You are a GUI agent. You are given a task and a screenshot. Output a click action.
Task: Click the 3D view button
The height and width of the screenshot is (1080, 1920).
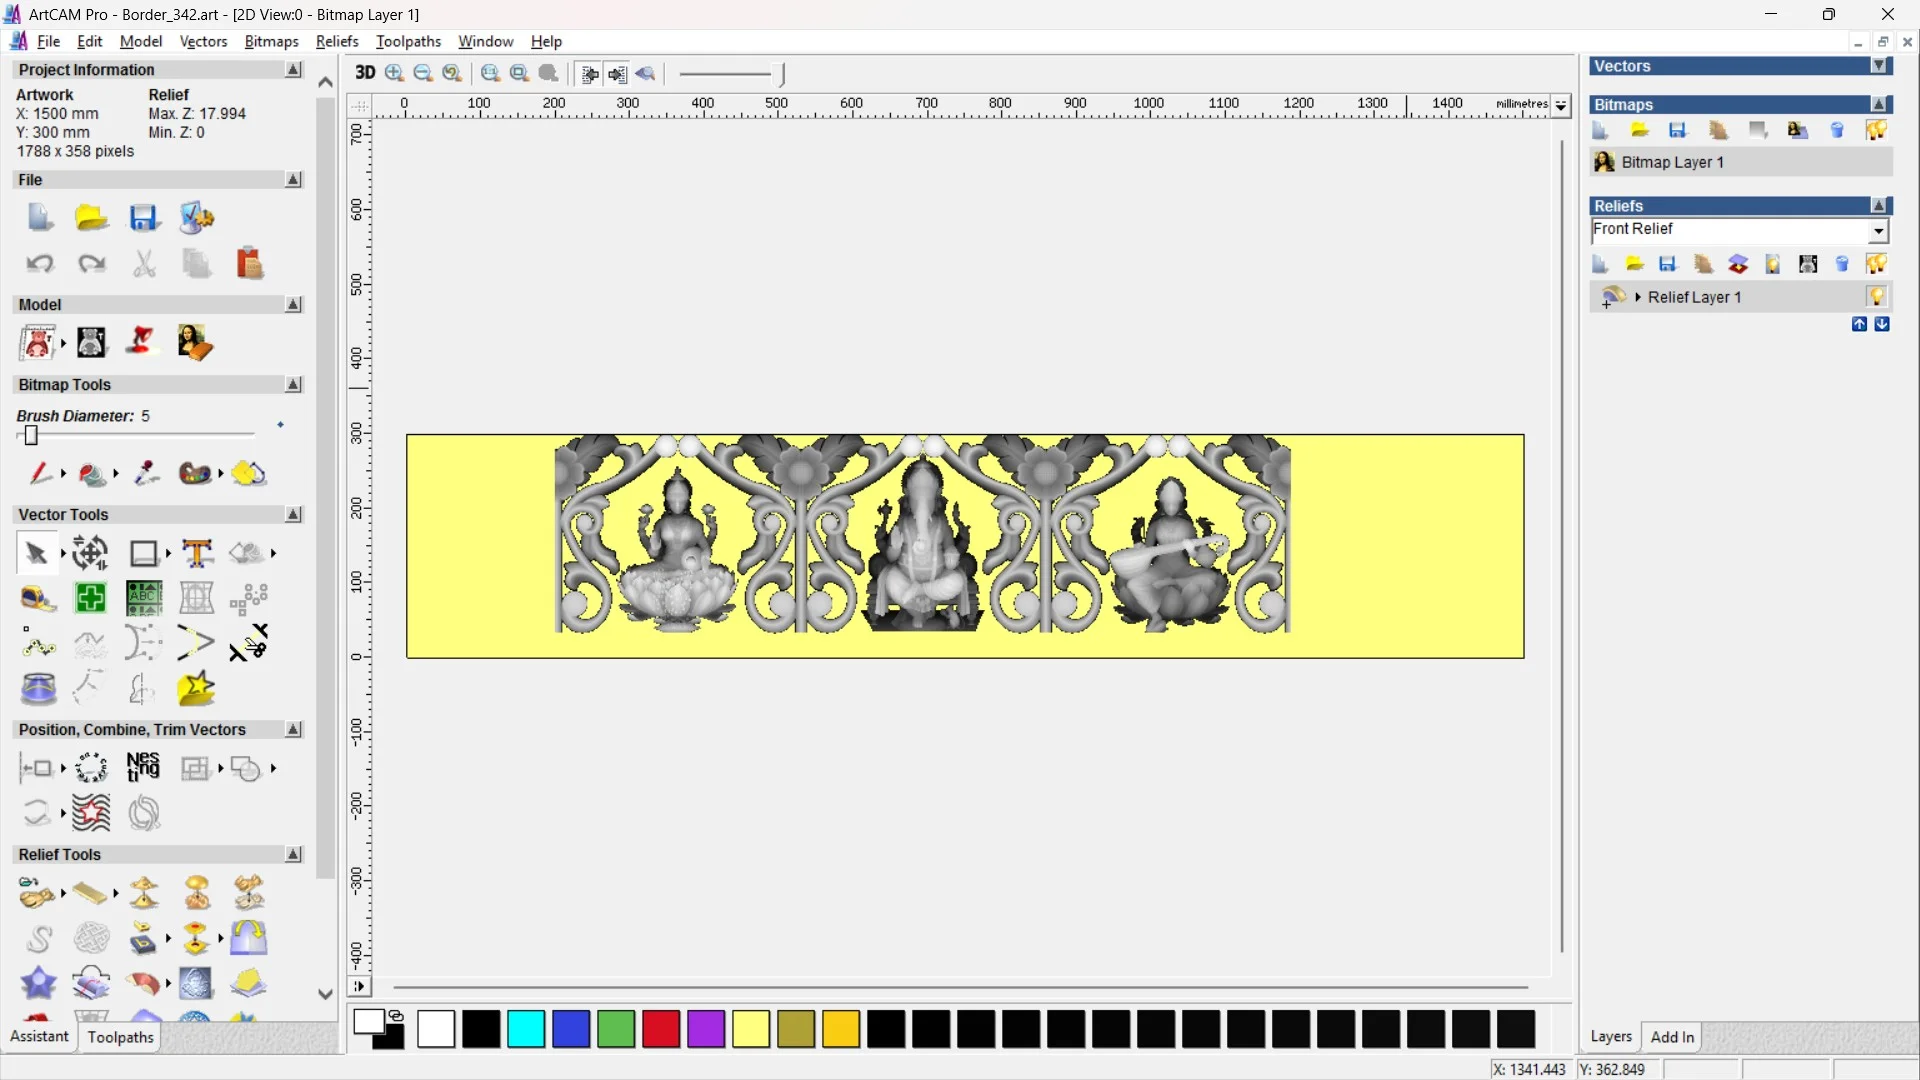365,73
